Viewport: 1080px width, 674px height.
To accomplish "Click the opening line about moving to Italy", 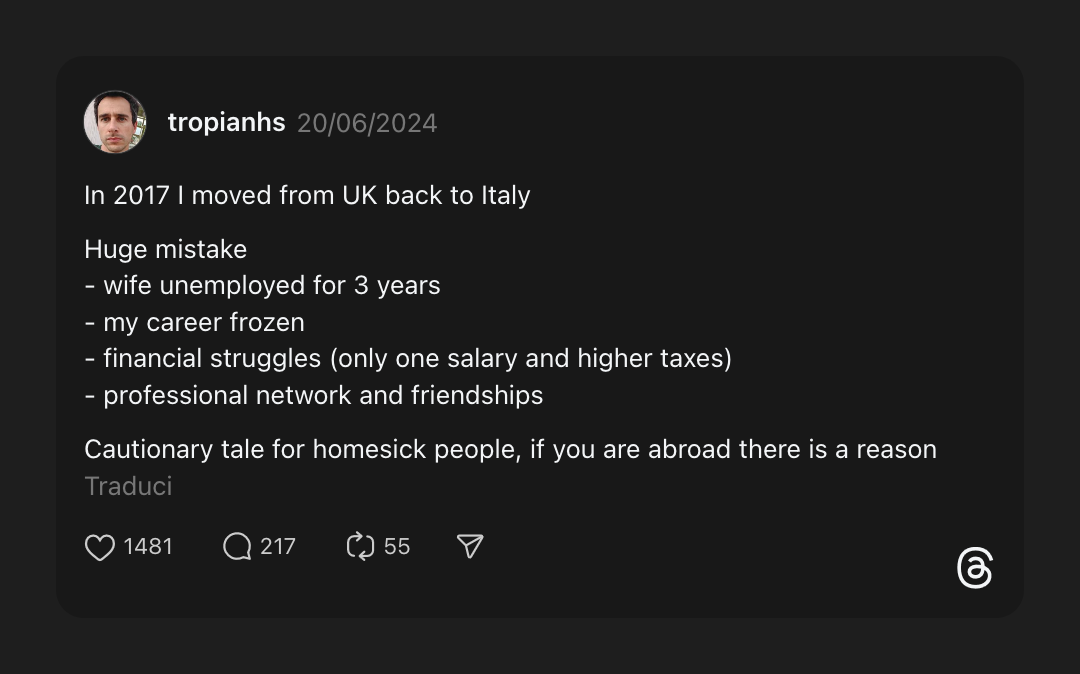I will (307, 195).
